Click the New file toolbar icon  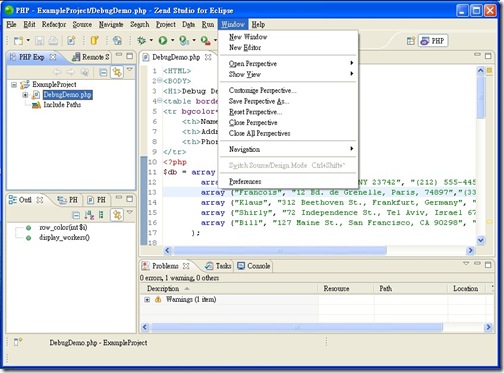[x=19, y=41]
